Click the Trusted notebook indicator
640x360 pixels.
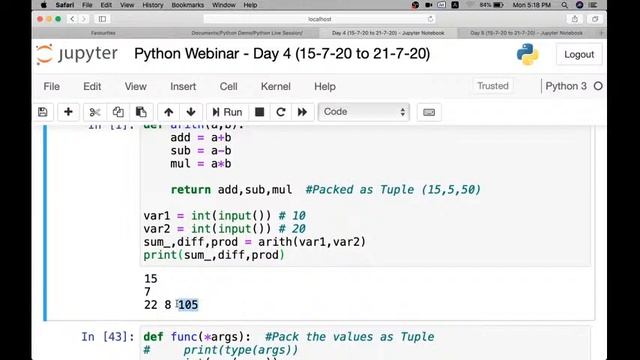point(493,86)
